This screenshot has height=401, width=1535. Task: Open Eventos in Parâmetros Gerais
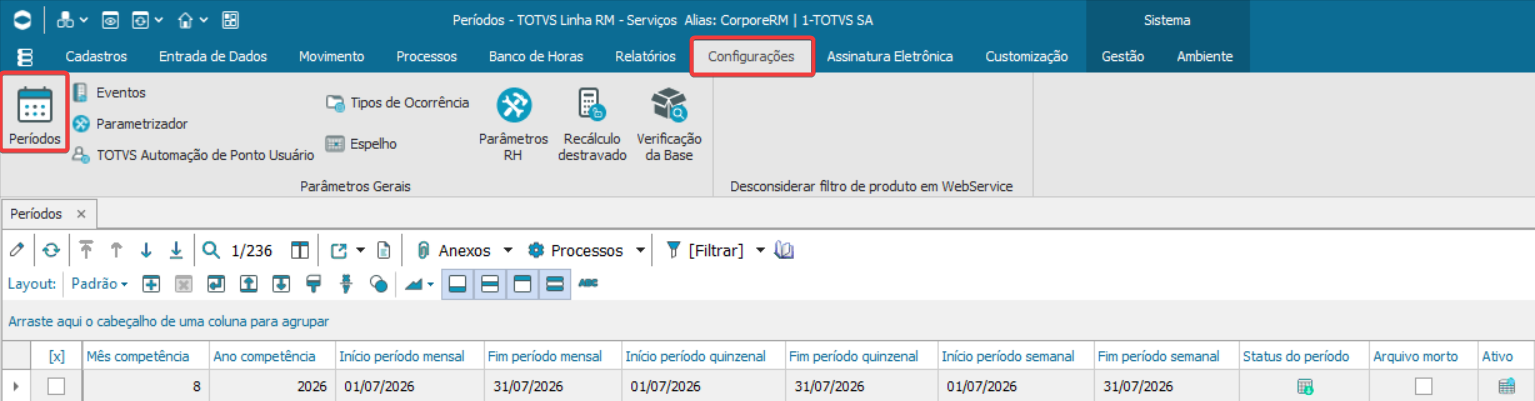(x=109, y=92)
